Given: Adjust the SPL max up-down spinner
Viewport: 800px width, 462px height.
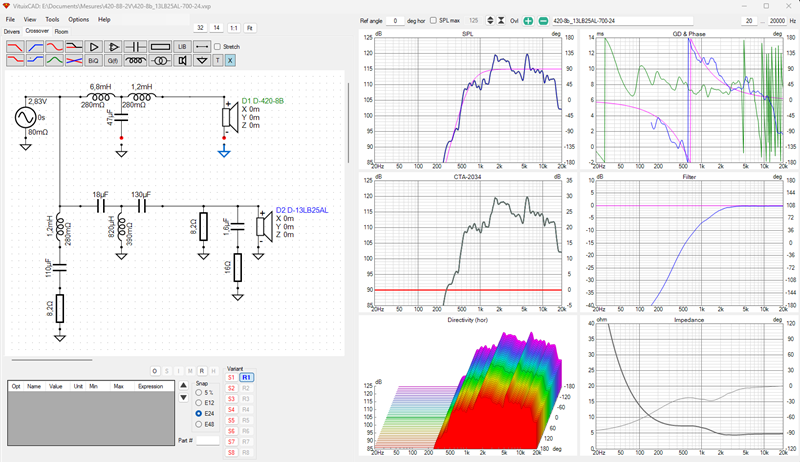Looking at the screenshot, I should (490, 21).
